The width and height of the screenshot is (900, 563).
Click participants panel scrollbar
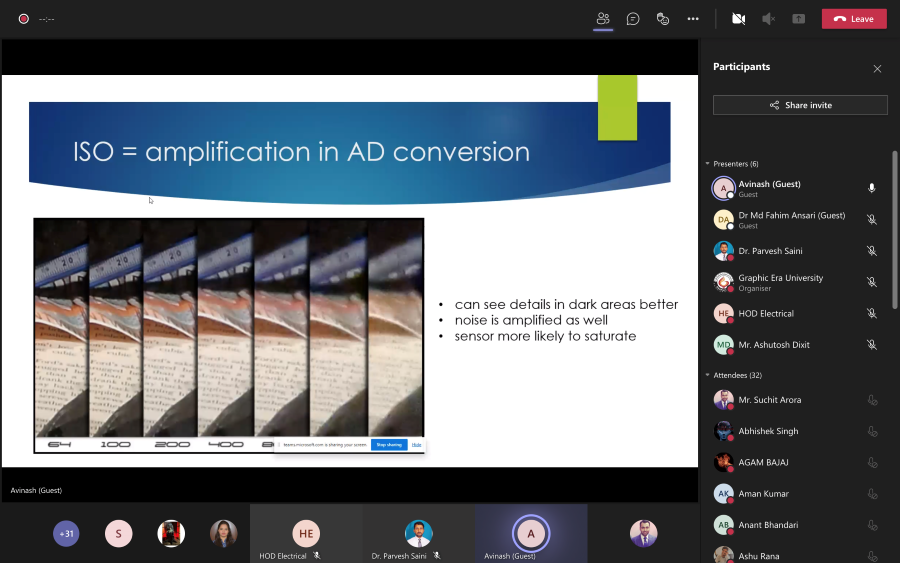point(894,230)
